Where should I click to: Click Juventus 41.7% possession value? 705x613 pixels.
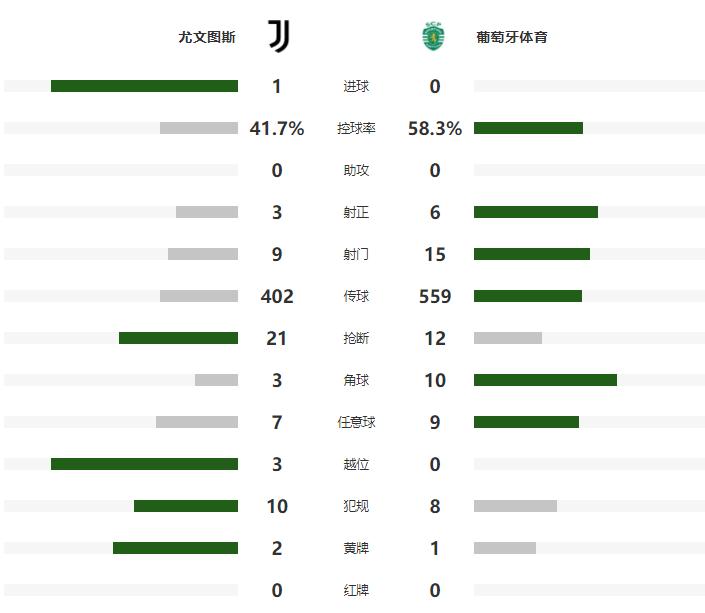pos(277,129)
